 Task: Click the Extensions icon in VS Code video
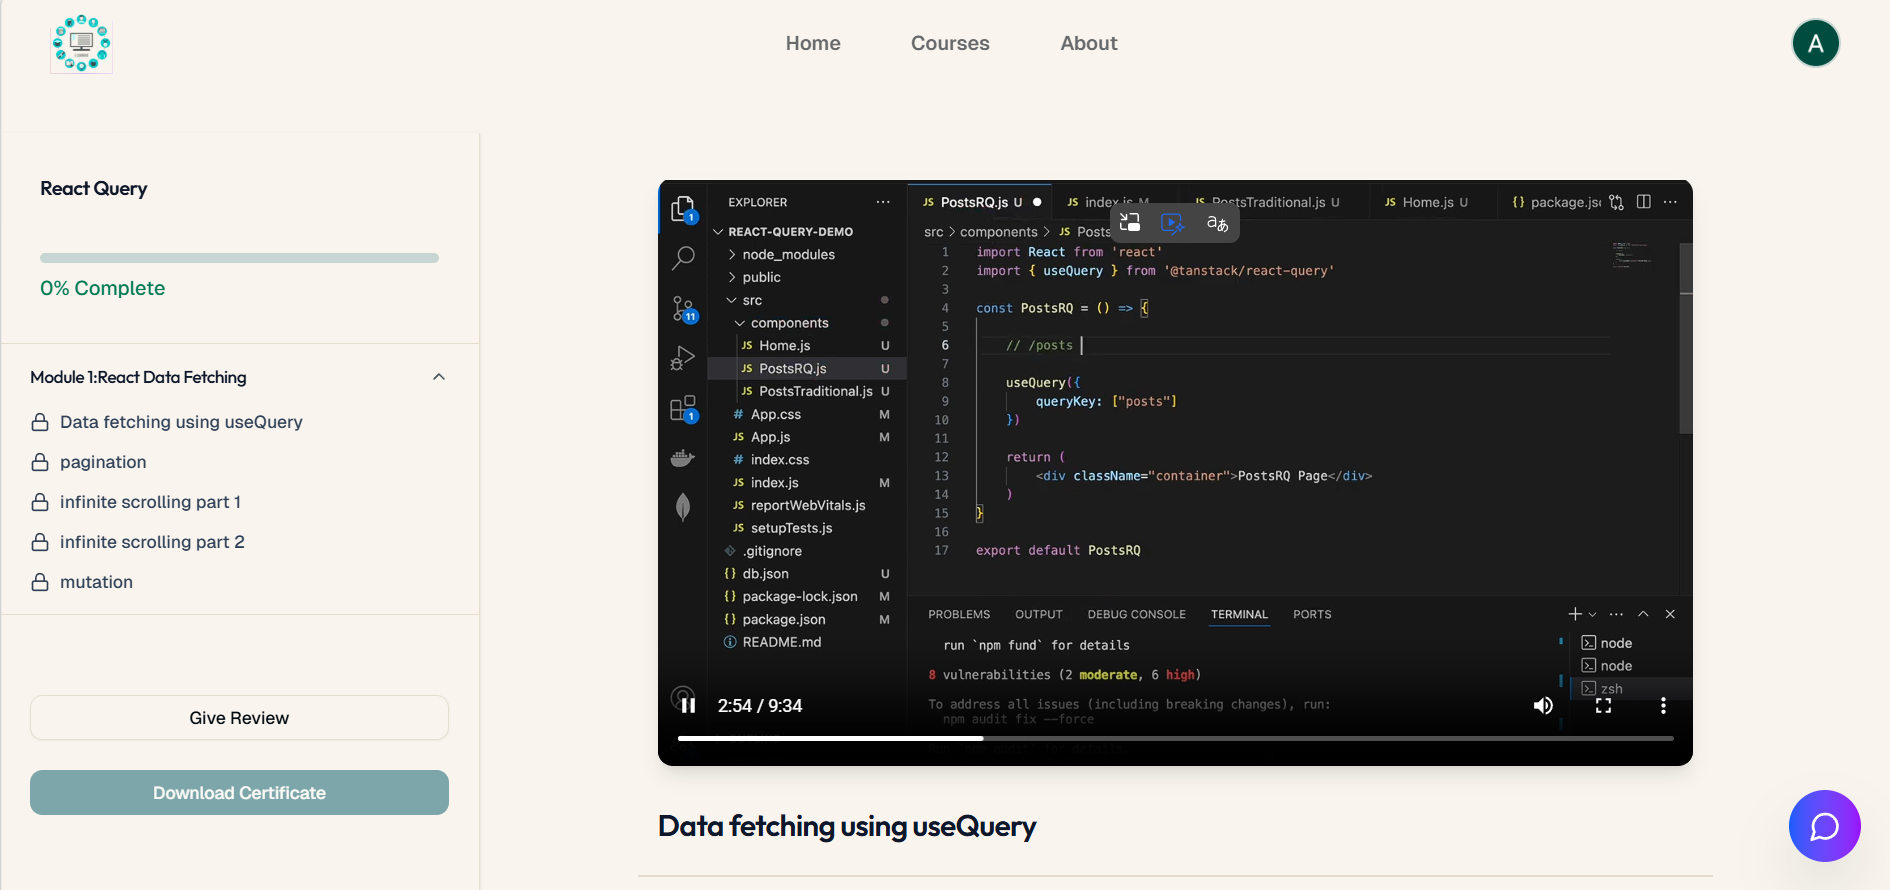[683, 409]
